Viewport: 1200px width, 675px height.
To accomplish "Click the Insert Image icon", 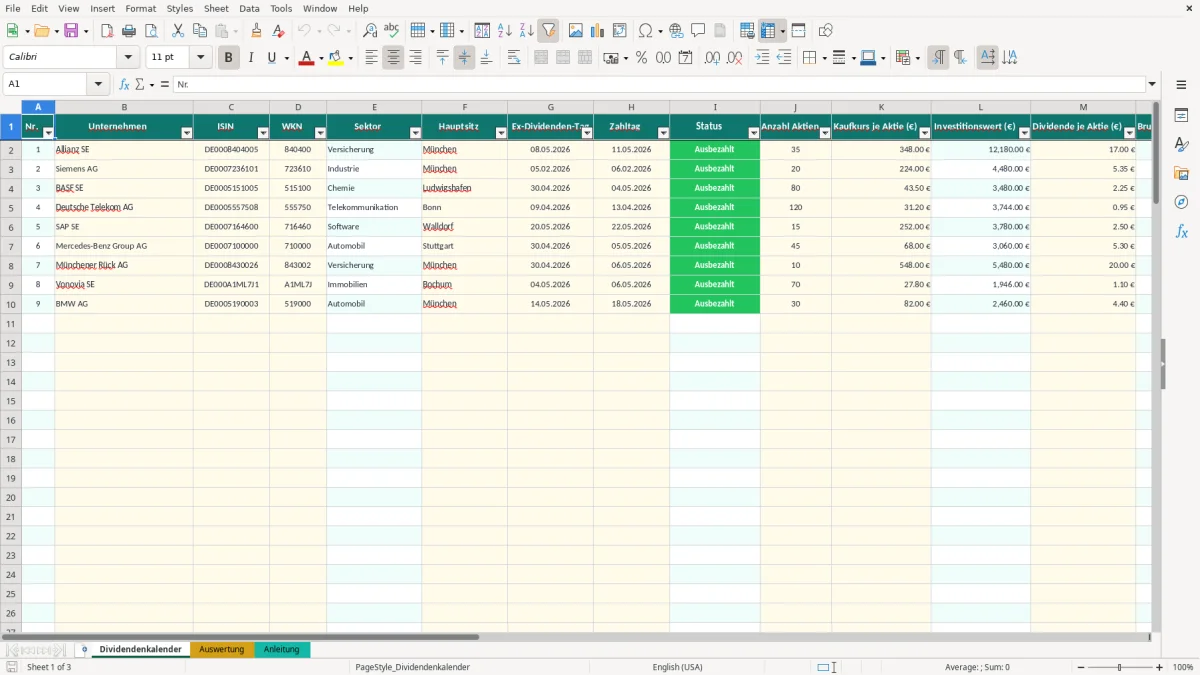I will click(x=576, y=31).
